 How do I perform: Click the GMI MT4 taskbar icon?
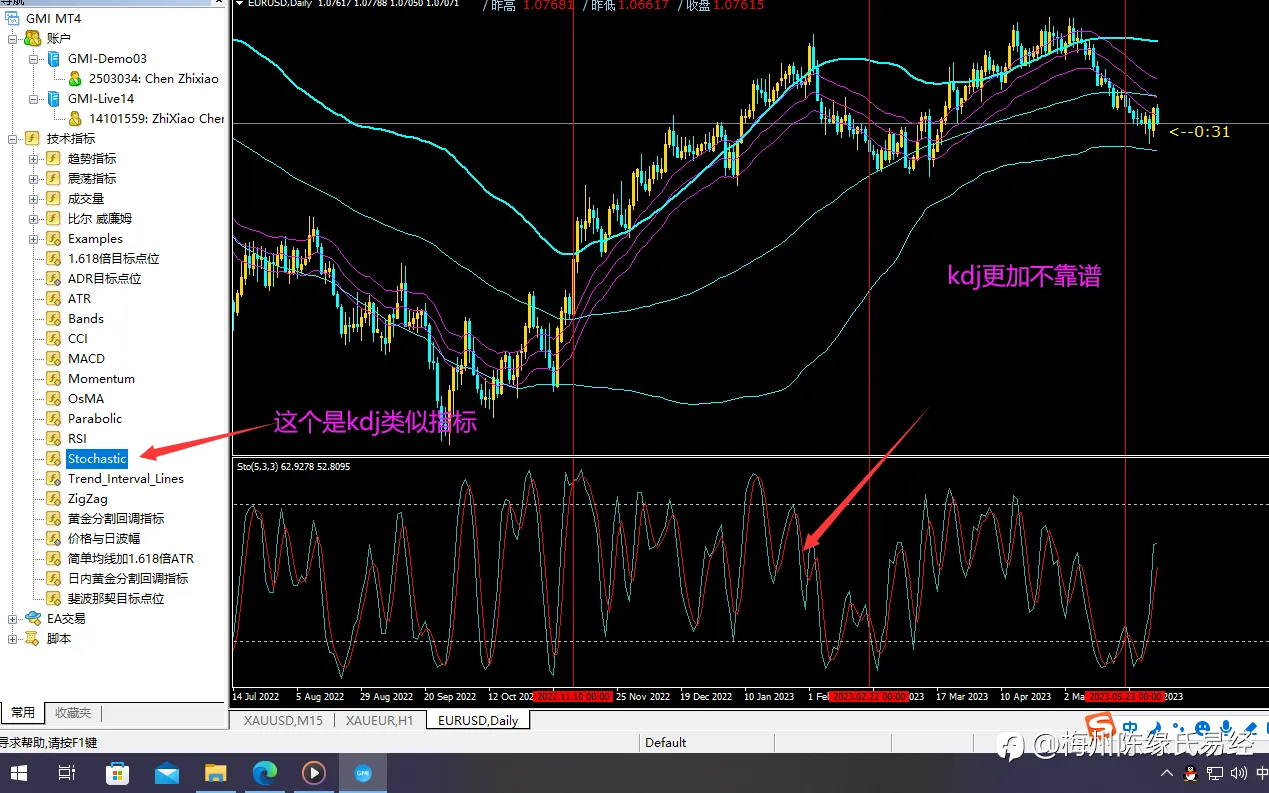tap(363, 773)
